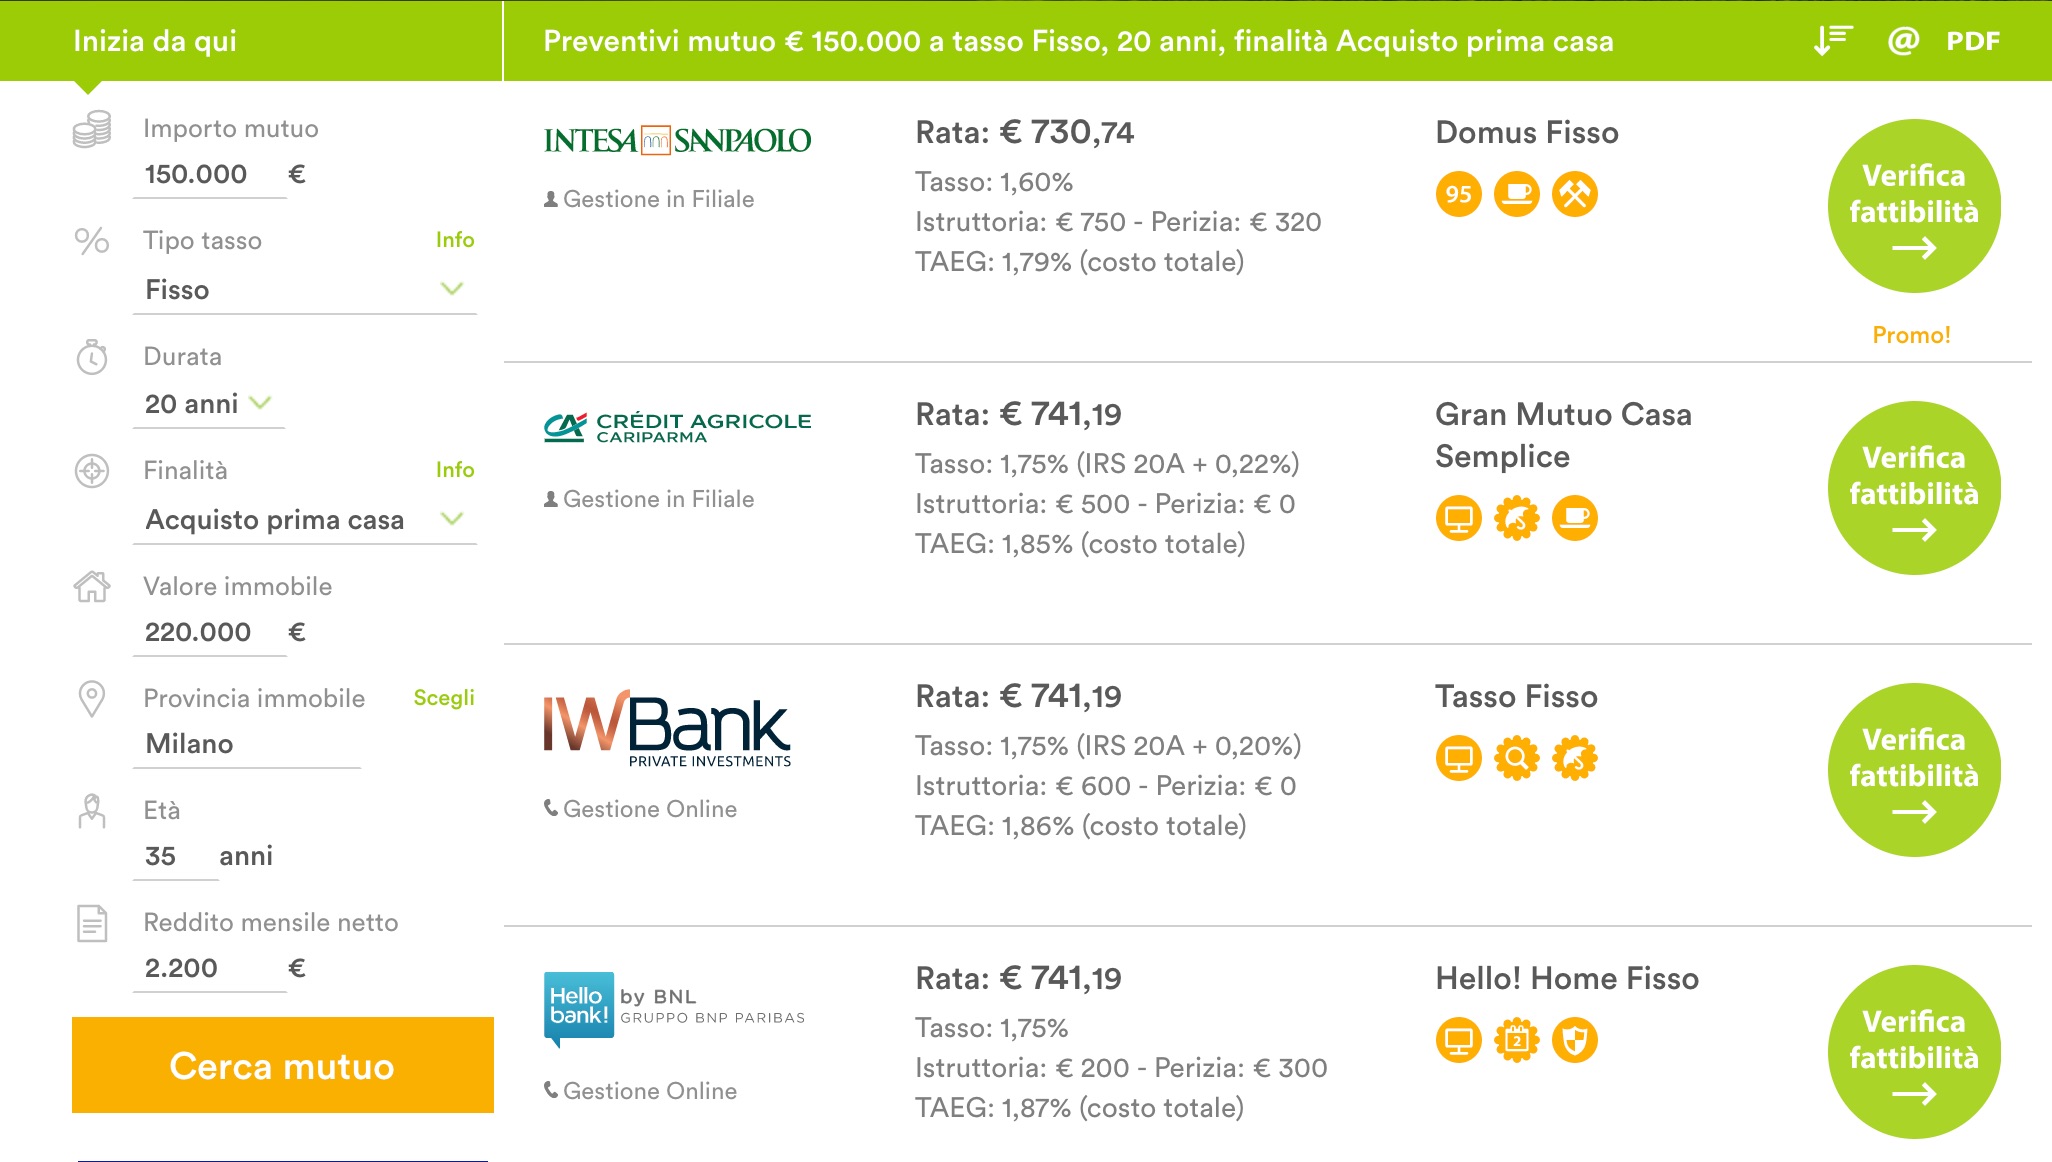The image size is (2052, 1162).
Task: Click Verifica fattibilità for Intesa Sanpaolo
Action: coord(1914,206)
